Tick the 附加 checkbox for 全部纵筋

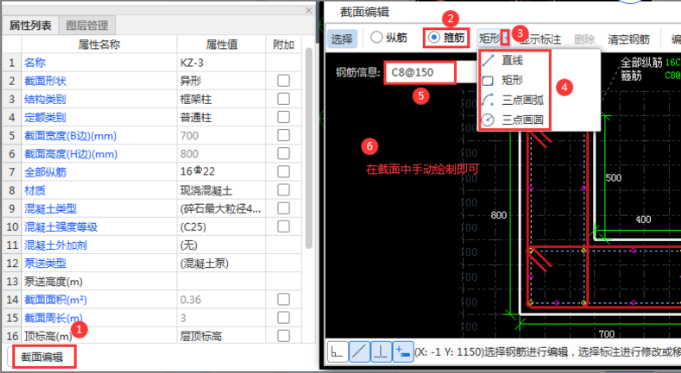point(284,172)
